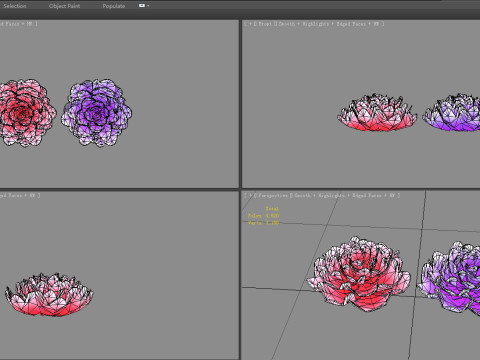Screen dimensions: 480x360
Task: Open the Perspective viewport [+] general menu
Action: pyautogui.click(x=250, y=196)
